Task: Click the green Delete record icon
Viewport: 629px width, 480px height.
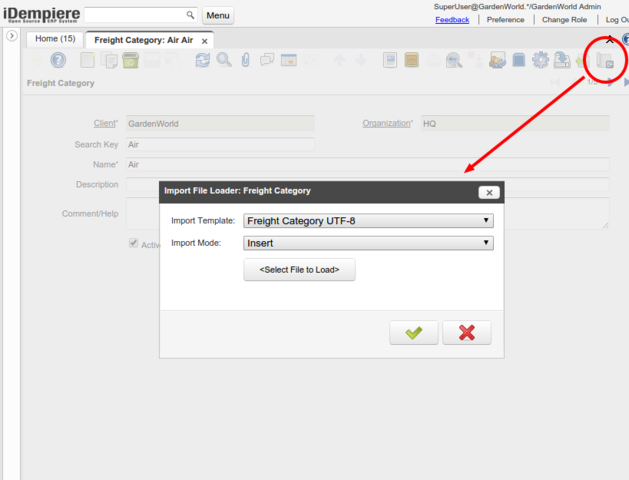Action: (x=131, y=61)
